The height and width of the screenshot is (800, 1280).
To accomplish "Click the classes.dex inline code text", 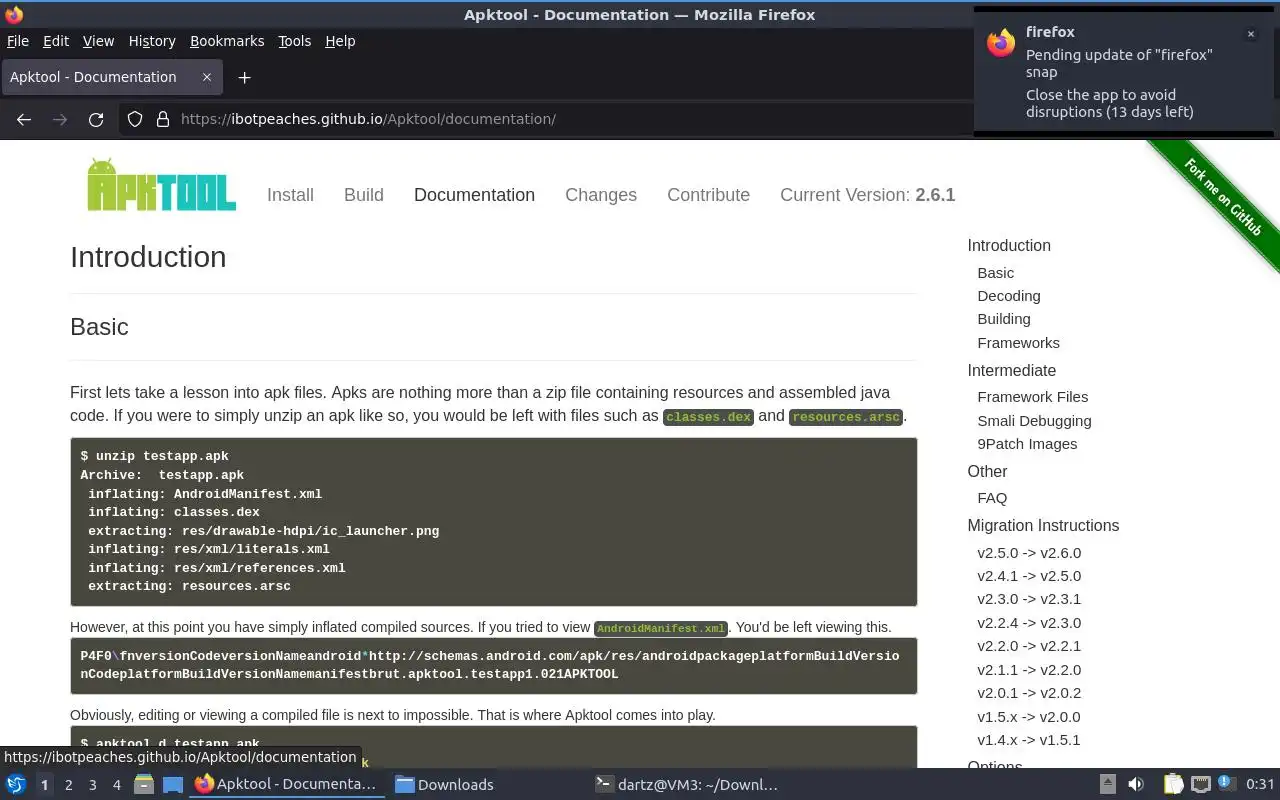I will coord(708,417).
